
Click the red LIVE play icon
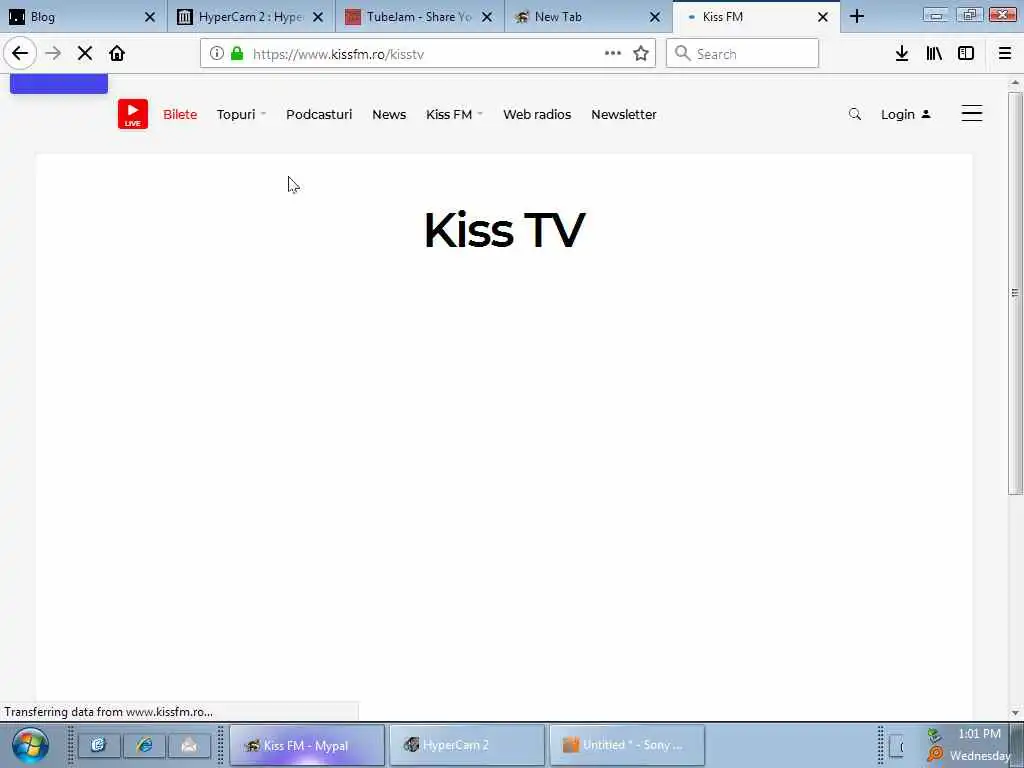(x=133, y=114)
